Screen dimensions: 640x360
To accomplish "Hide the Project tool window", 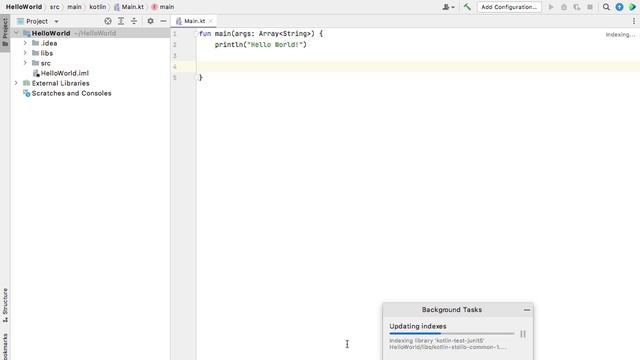I will (x=163, y=21).
